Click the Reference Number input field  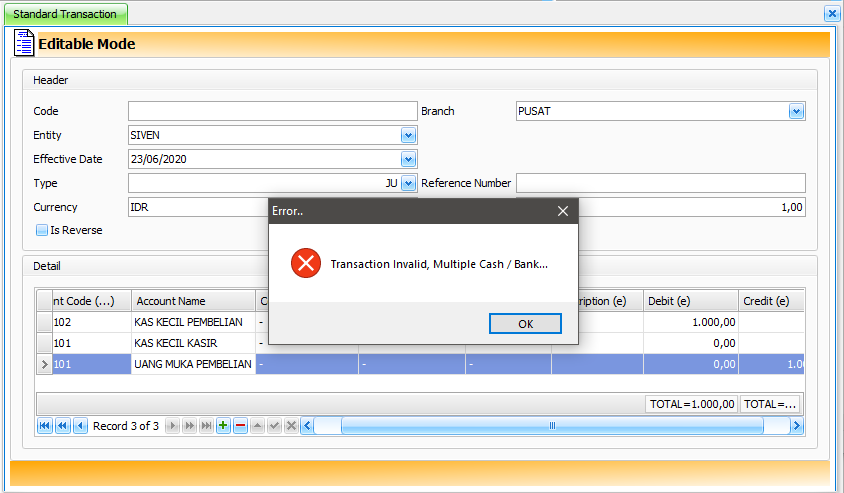click(x=660, y=183)
